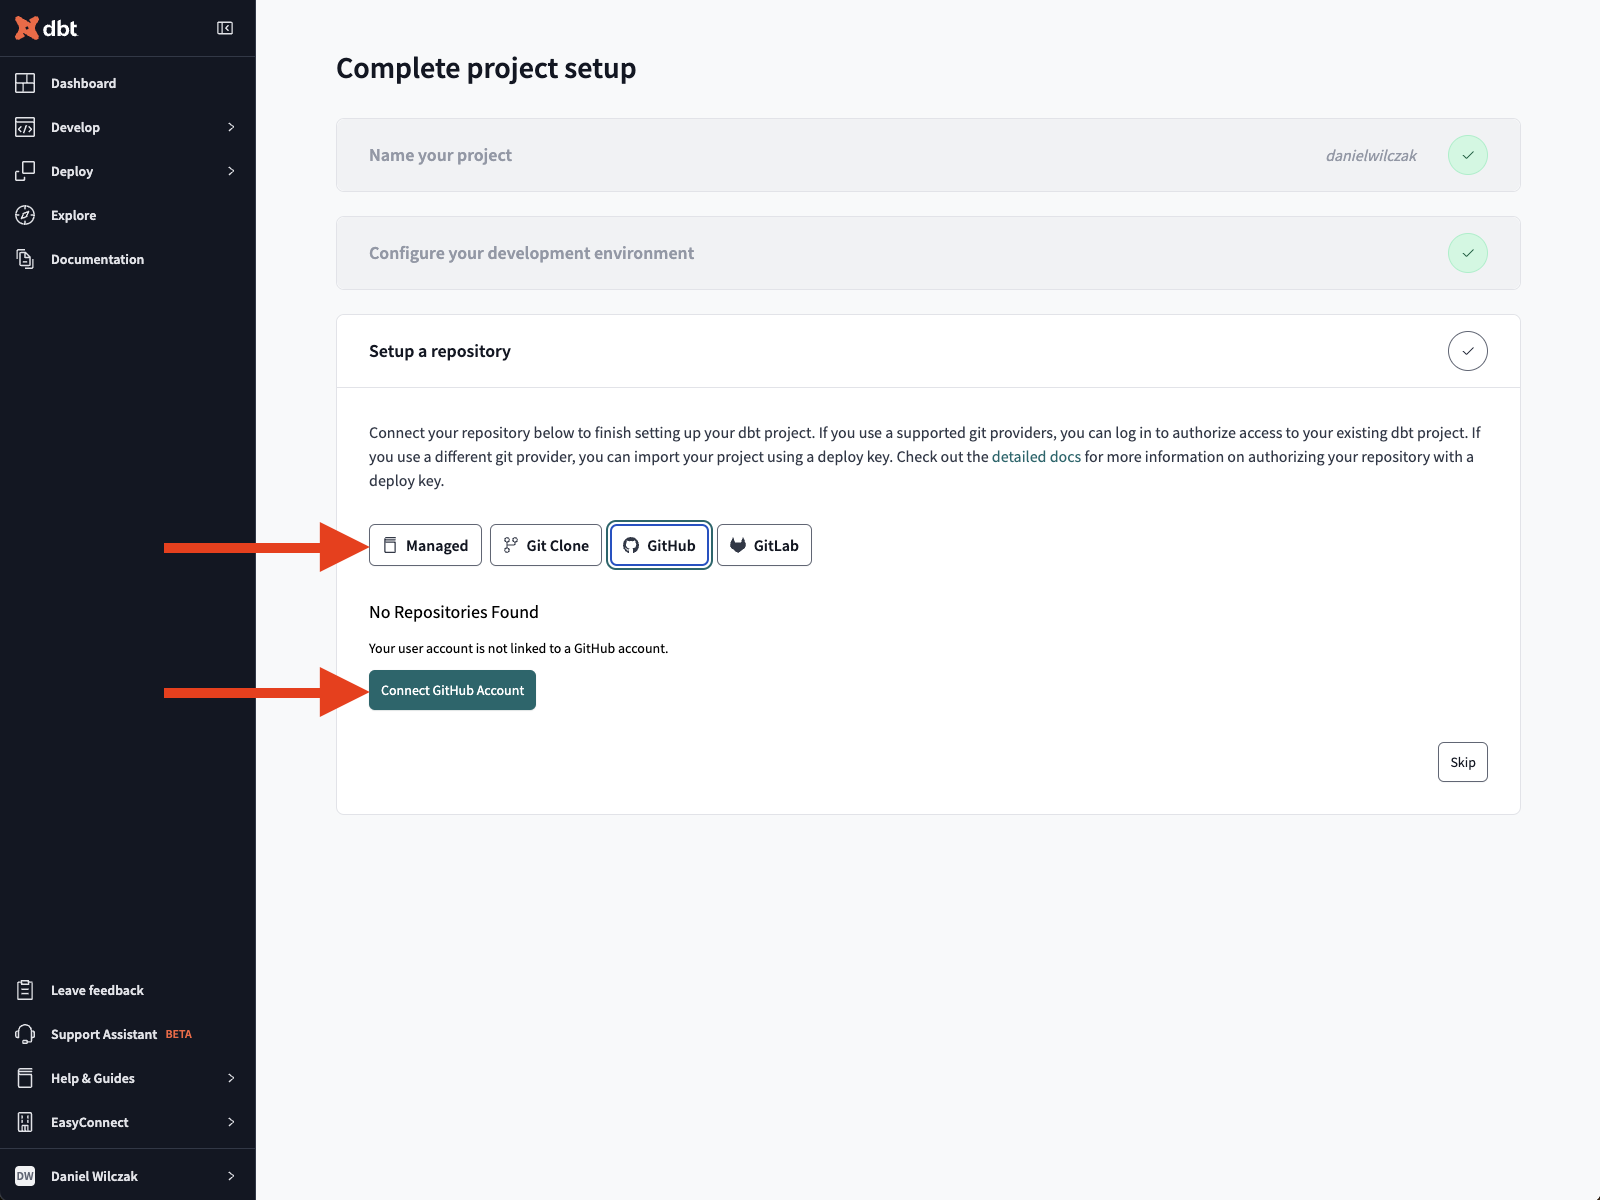The image size is (1600, 1200).
Task: Click the Skip button
Action: (1462, 762)
